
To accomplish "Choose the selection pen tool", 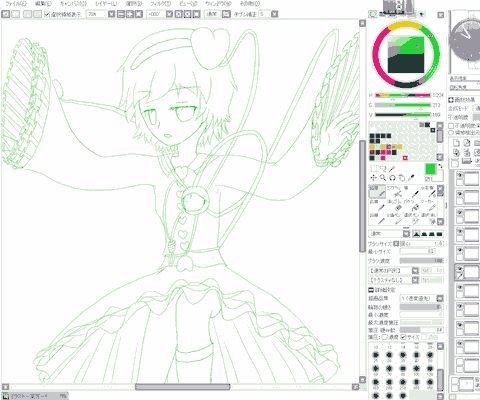I will [x=411, y=219].
